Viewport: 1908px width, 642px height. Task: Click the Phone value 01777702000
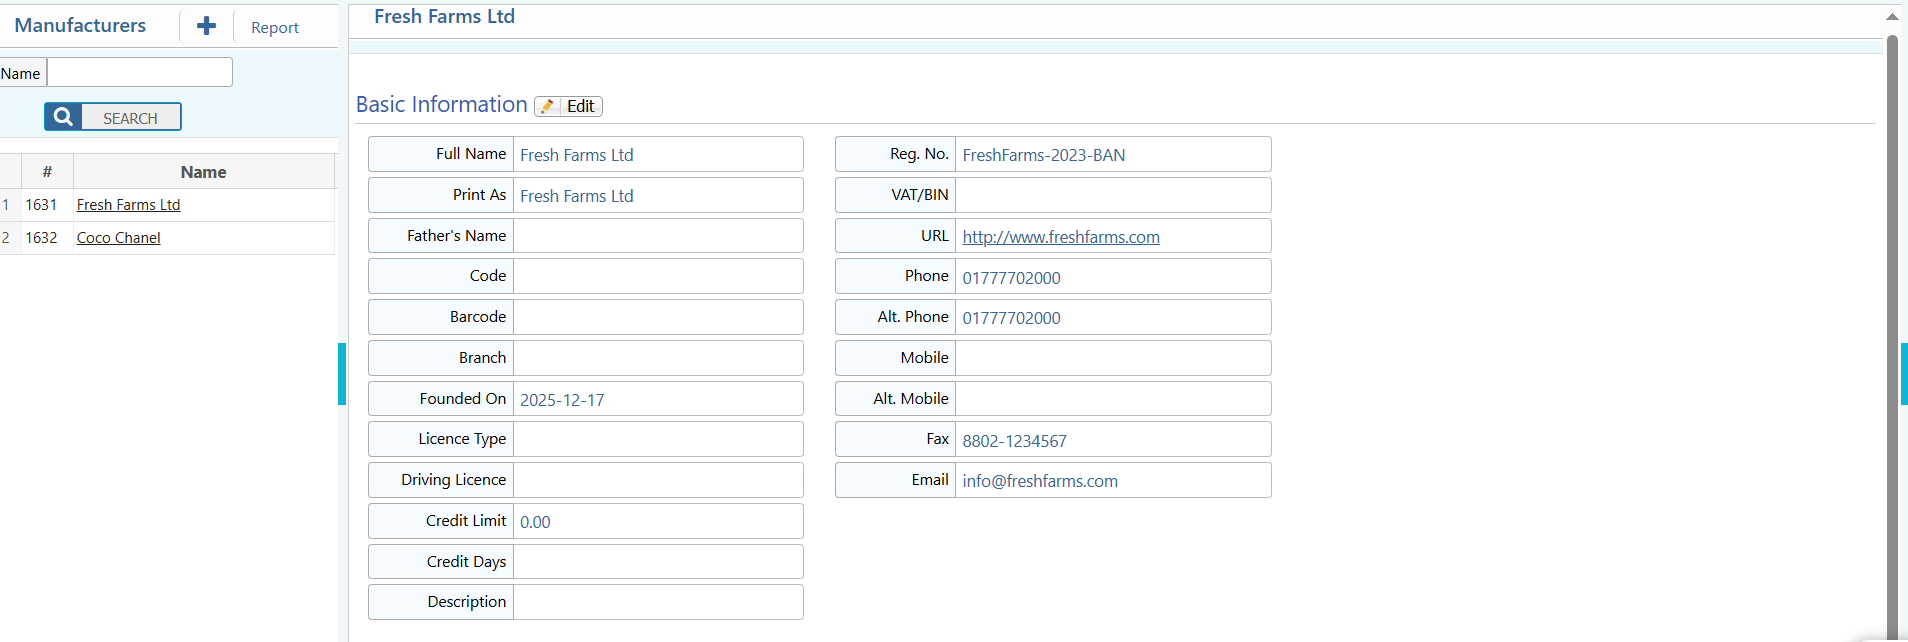click(x=1011, y=278)
